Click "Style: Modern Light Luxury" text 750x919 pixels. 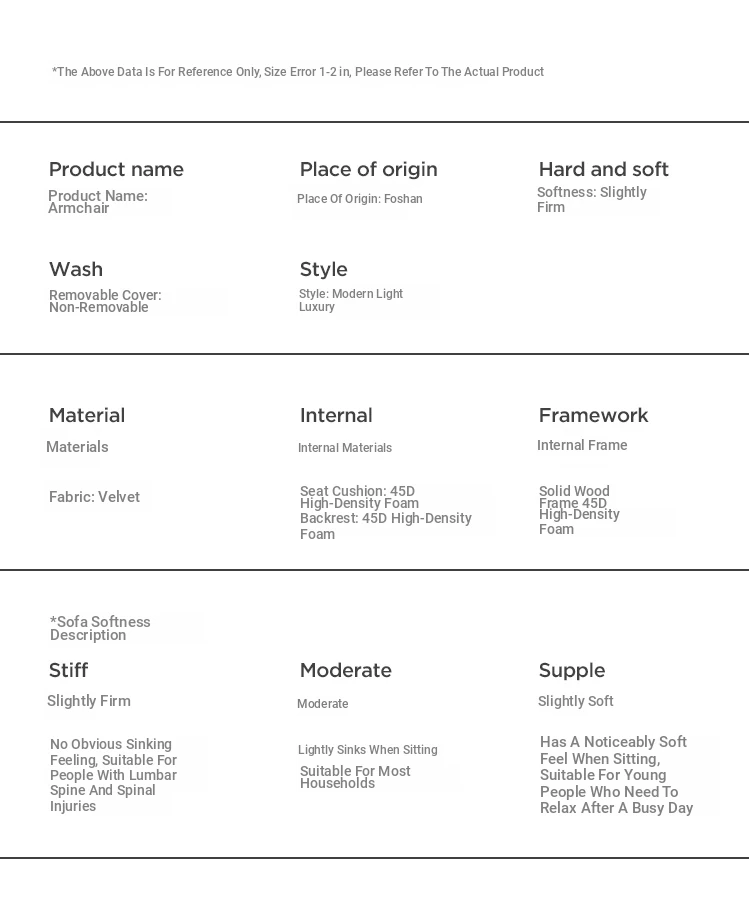(x=350, y=300)
